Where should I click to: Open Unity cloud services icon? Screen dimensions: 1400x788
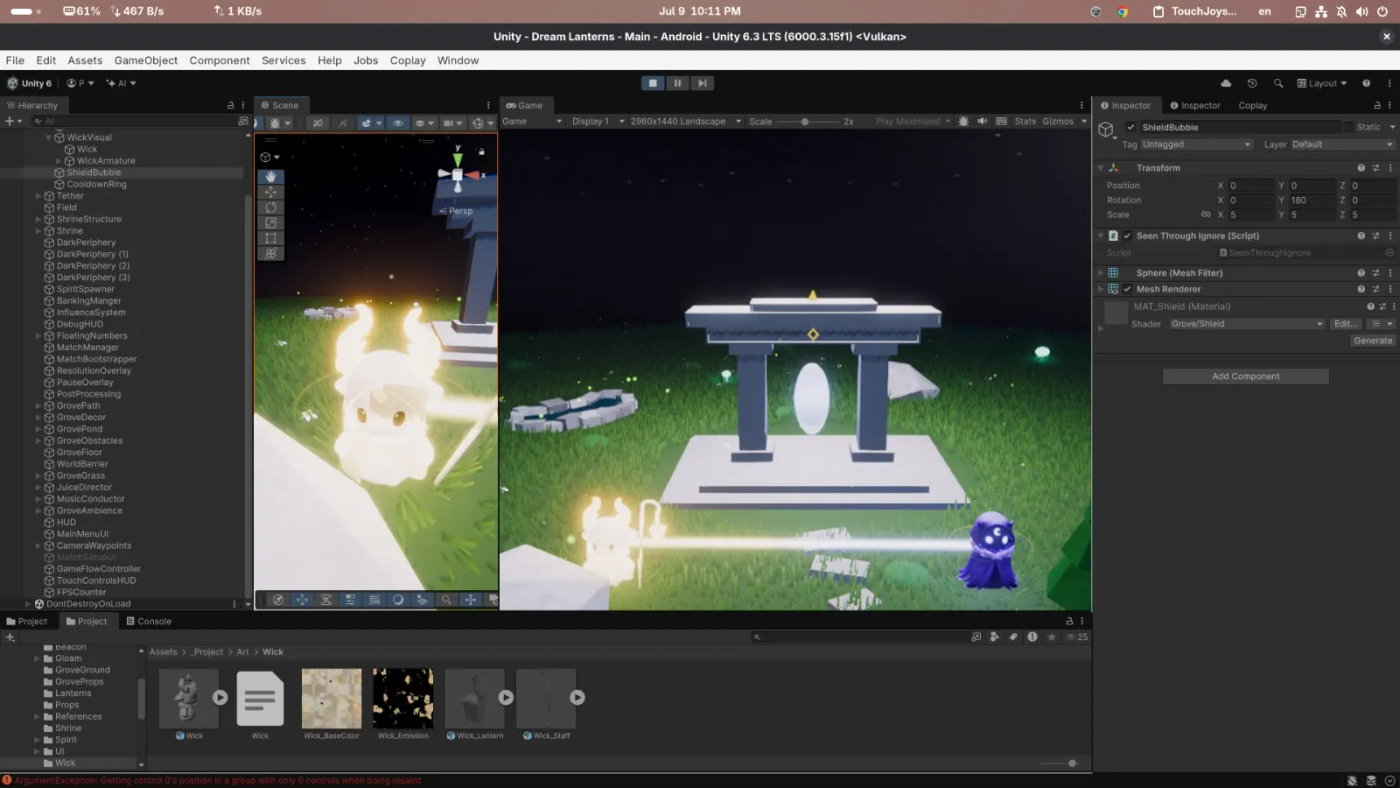[x=1226, y=83]
